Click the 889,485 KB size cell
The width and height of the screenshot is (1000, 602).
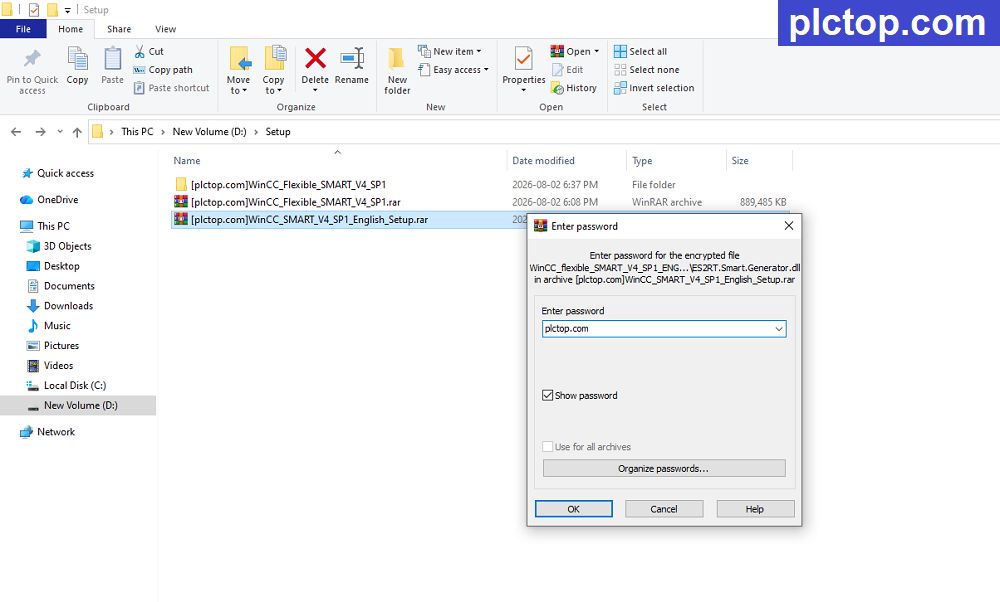coord(763,202)
